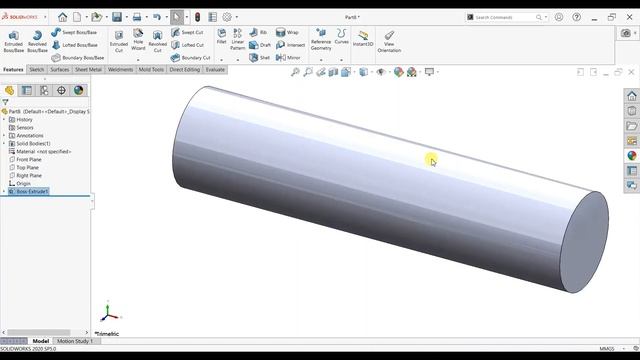
Task: Open the Linear Pattern dropdown arrow
Action: pos(238,60)
